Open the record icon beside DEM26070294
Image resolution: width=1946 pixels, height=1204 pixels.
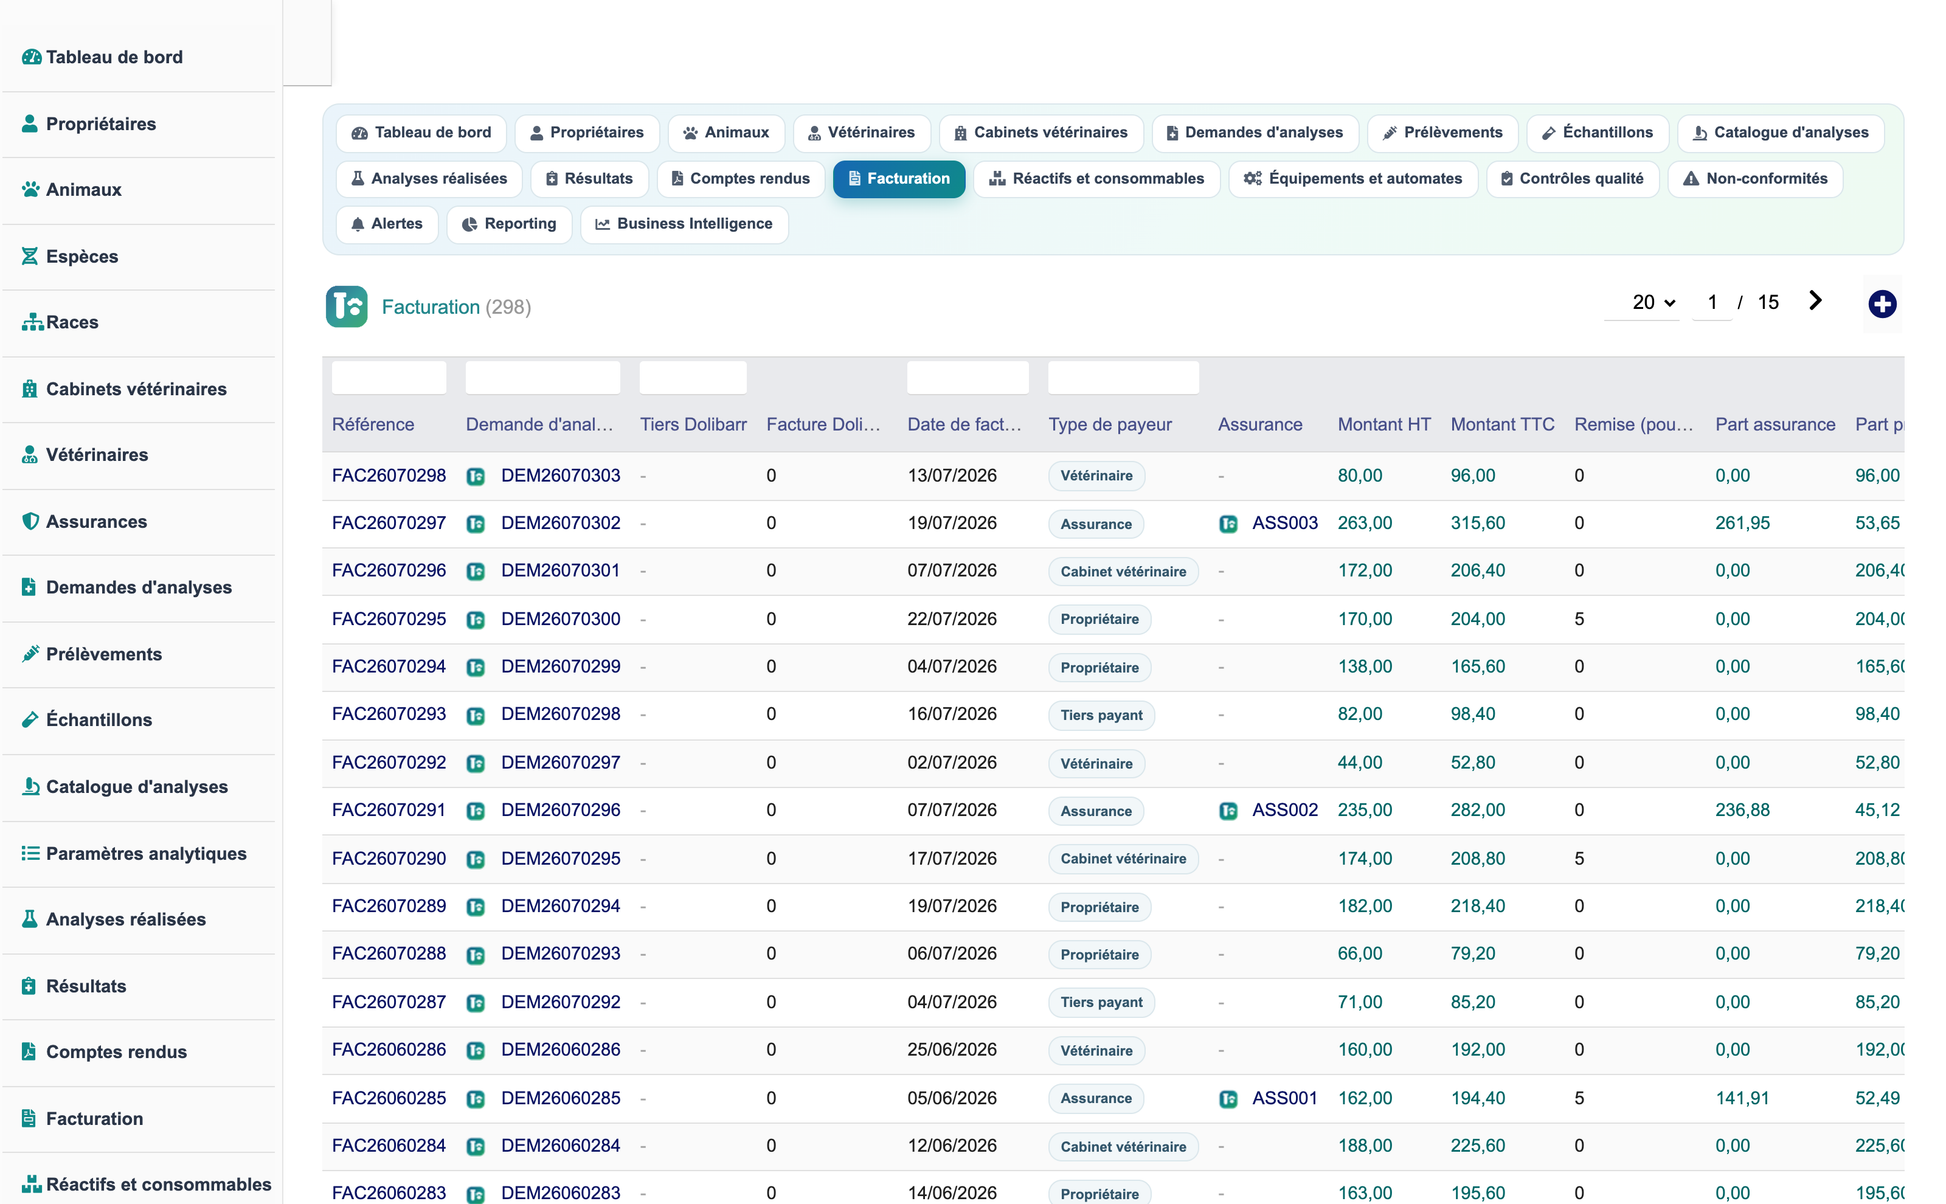(476, 907)
